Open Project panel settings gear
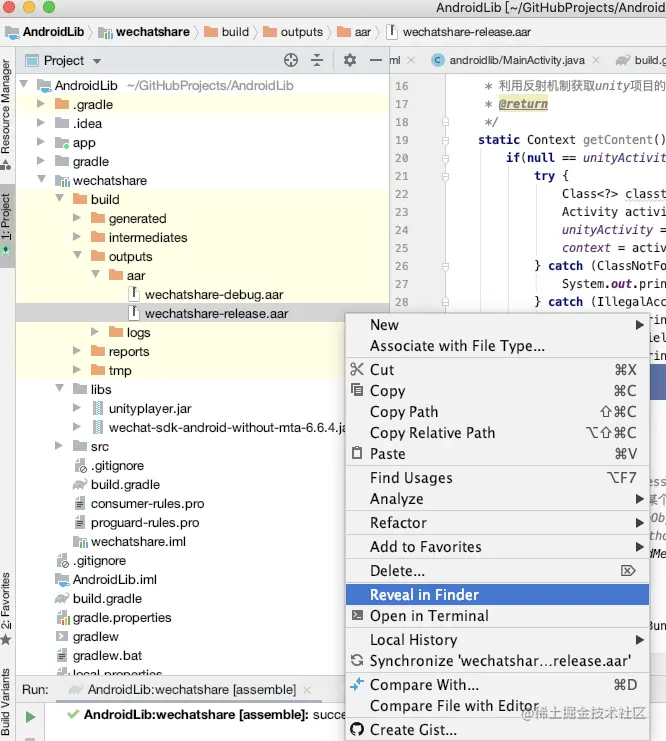Viewport: 666px width, 741px height. click(349, 60)
